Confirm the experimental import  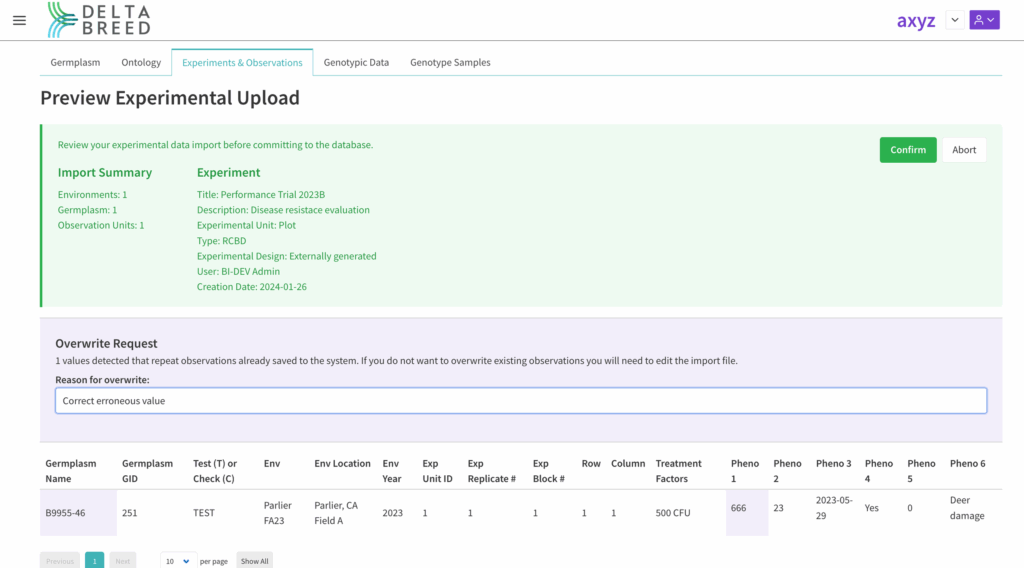[x=907, y=150]
